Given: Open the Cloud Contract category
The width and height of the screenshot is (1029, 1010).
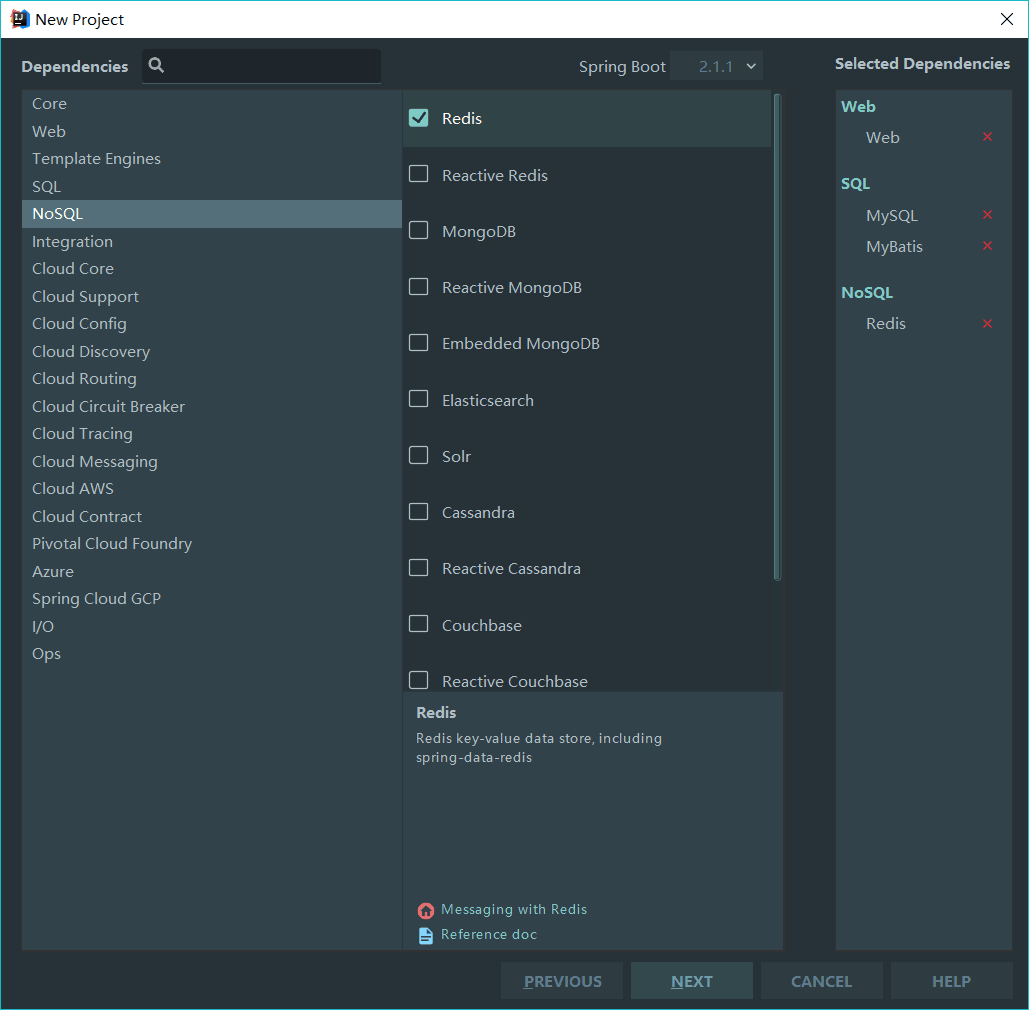Looking at the screenshot, I should click(x=211, y=516).
